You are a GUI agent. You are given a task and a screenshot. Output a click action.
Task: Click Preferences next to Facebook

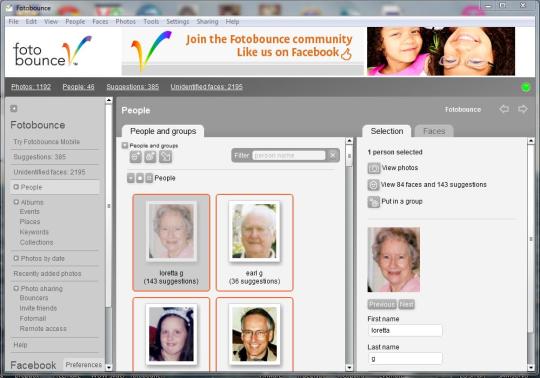84,365
